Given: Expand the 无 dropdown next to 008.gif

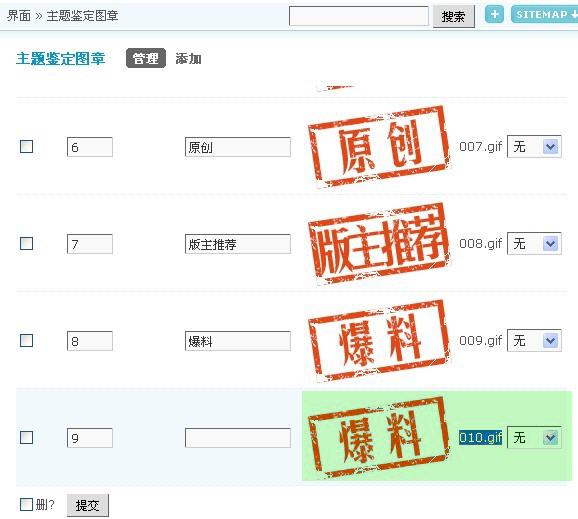Looking at the screenshot, I should point(534,244).
